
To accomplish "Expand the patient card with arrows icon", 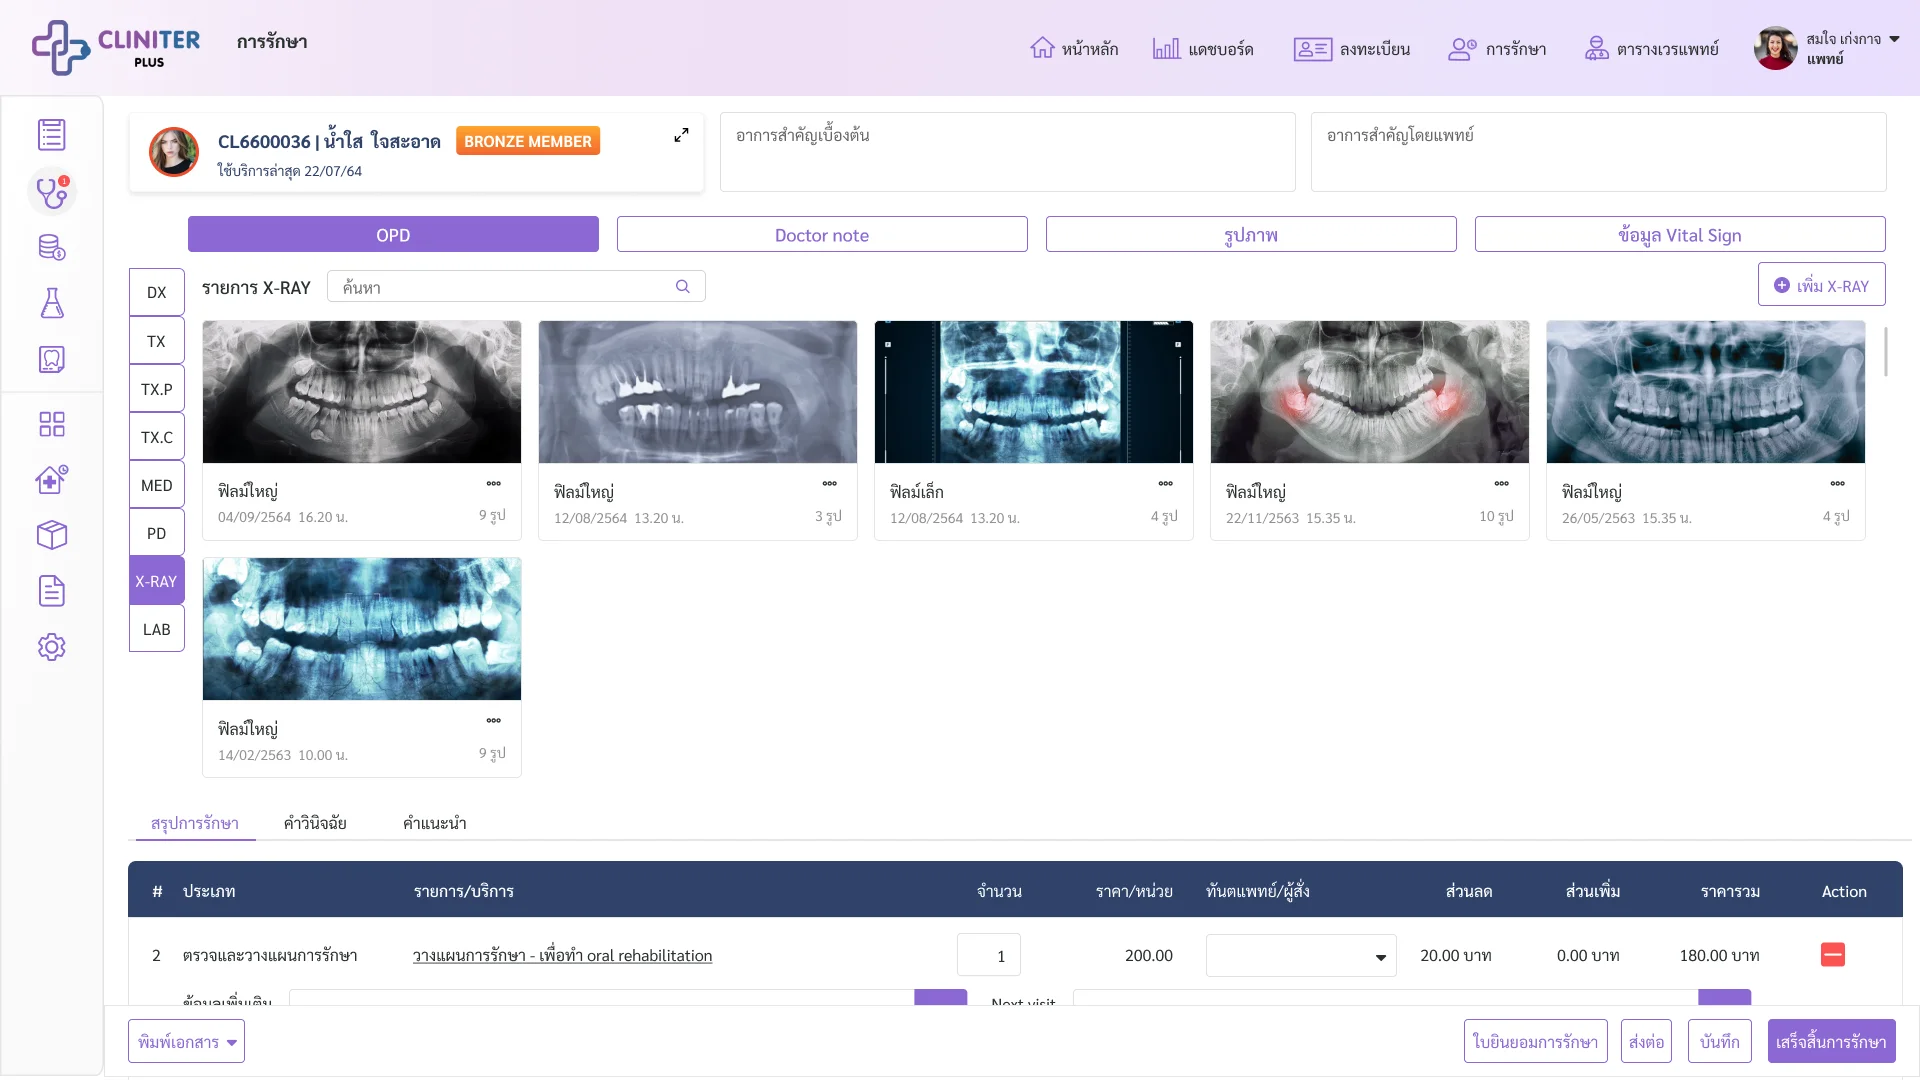I will point(681,135).
